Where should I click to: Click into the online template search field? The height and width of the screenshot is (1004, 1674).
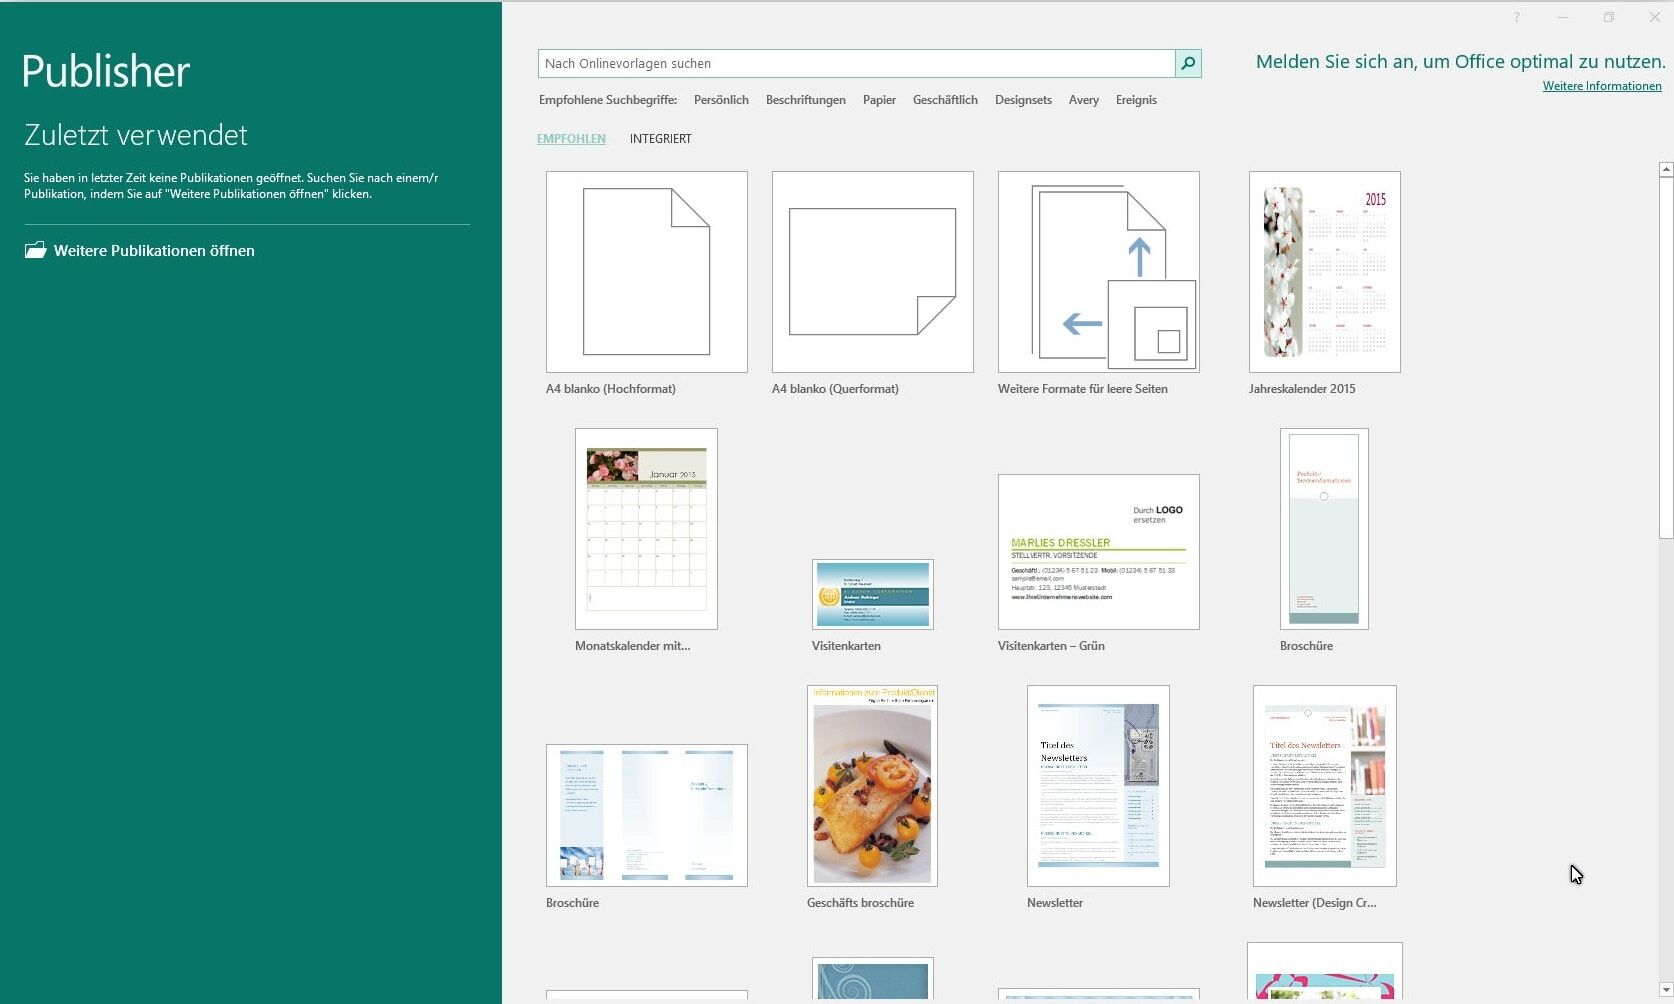(856, 63)
